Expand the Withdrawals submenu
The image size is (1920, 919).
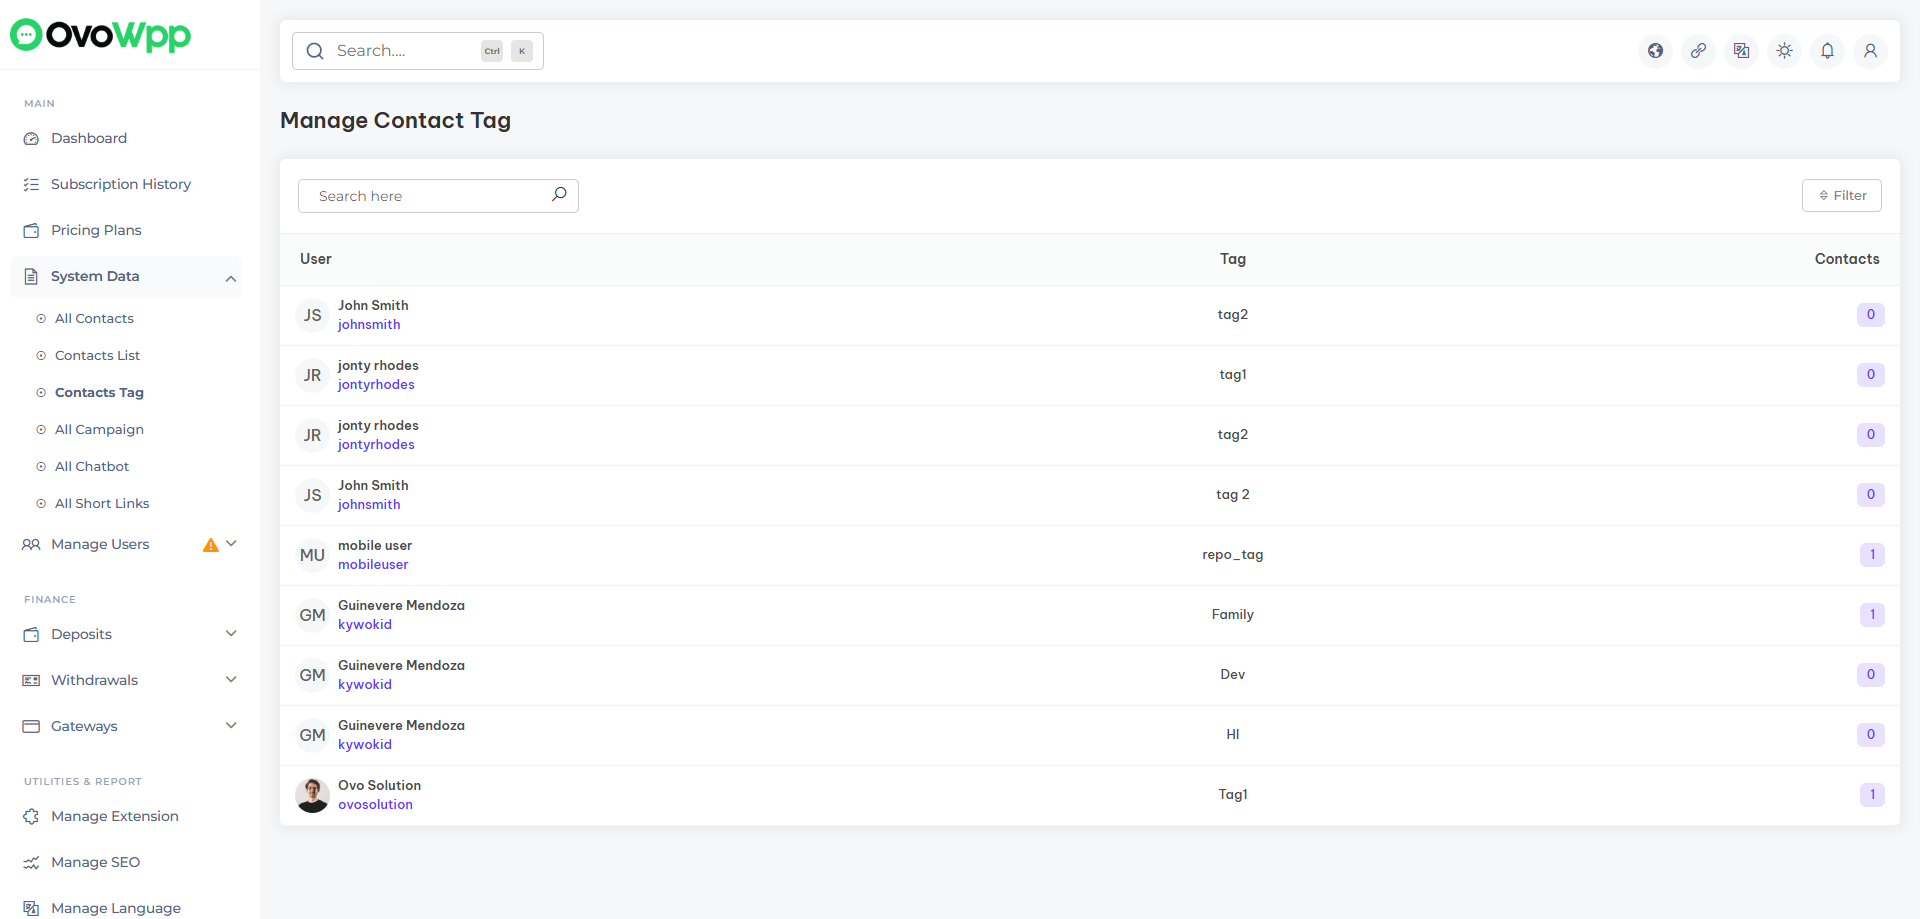pyautogui.click(x=231, y=680)
